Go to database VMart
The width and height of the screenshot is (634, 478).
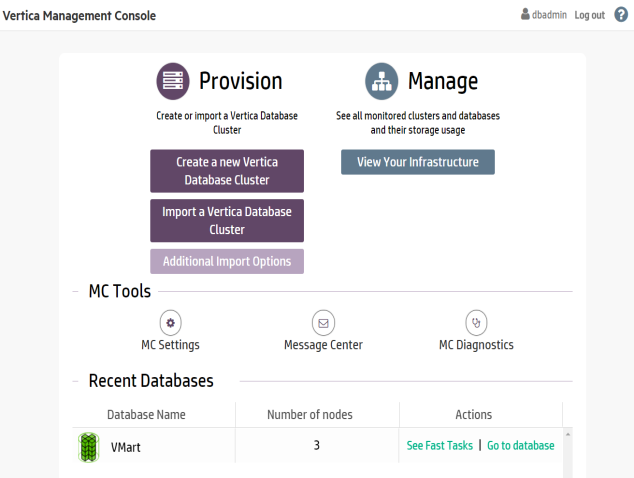point(521,446)
